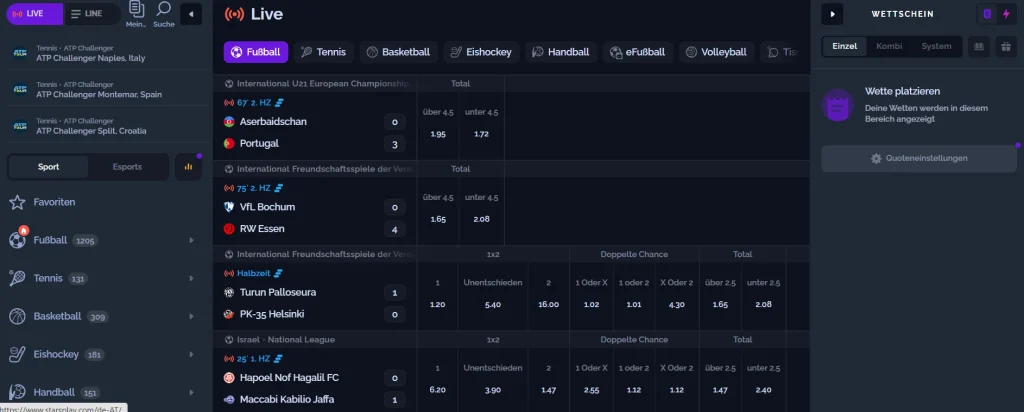Open live stats icon beside Halbzeit

pos(278,274)
